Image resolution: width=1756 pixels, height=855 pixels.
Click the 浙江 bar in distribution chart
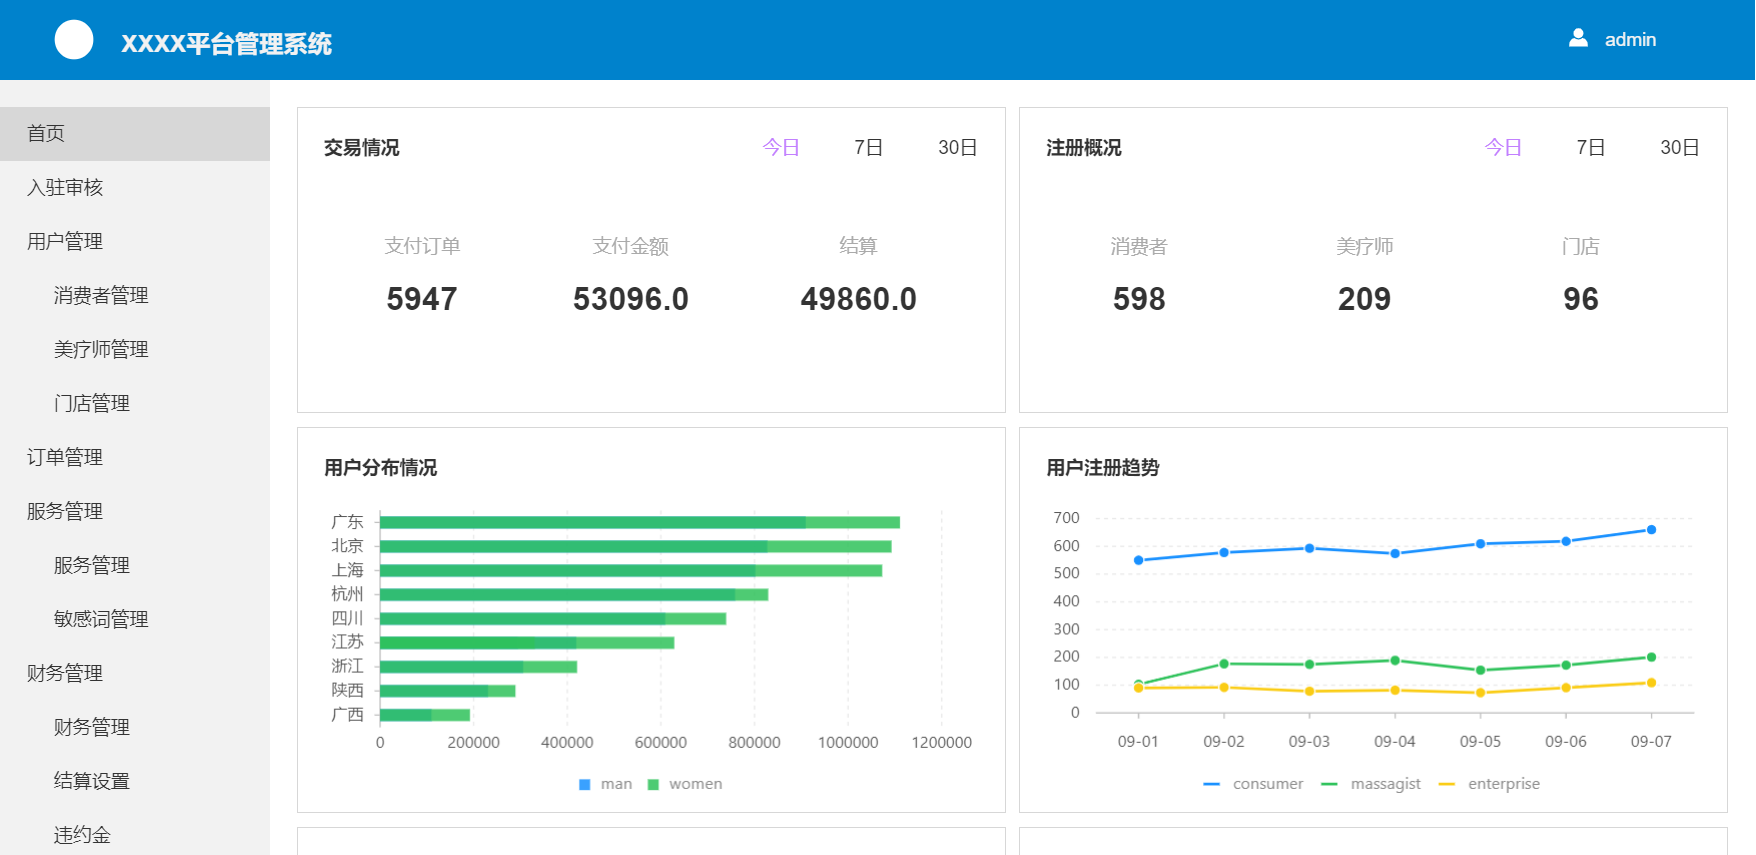(x=478, y=666)
